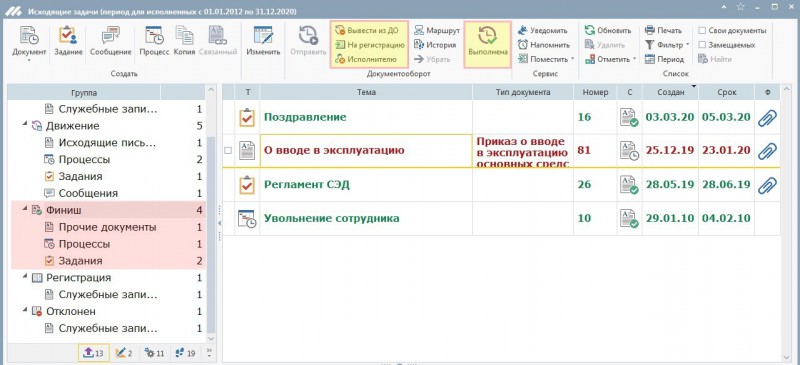The width and height of the screenshot is (800, 365).
Task: Open attachment paperclip for Поздравление
Action: coord(767,117)
